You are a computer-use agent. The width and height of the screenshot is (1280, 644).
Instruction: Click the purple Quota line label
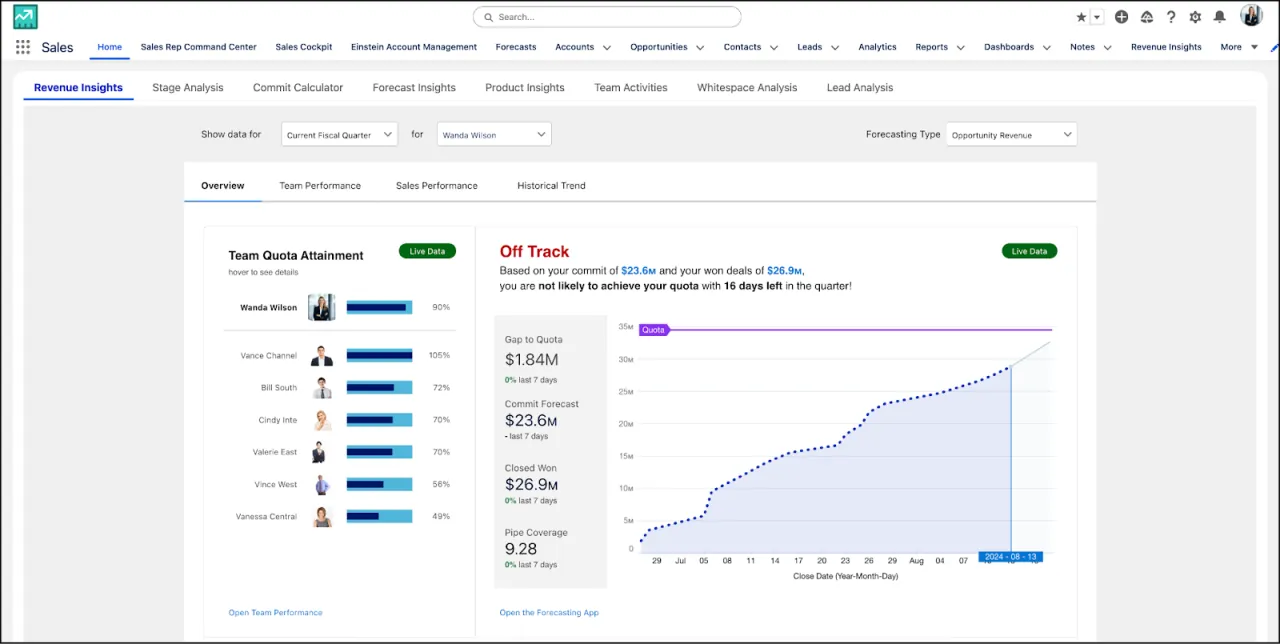(654, 330)
